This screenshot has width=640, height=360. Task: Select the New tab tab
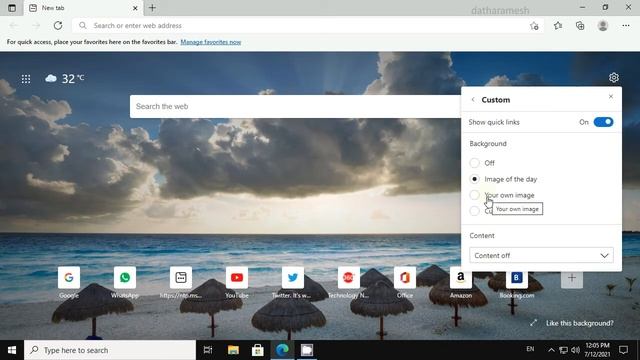[x=82, y=8]
